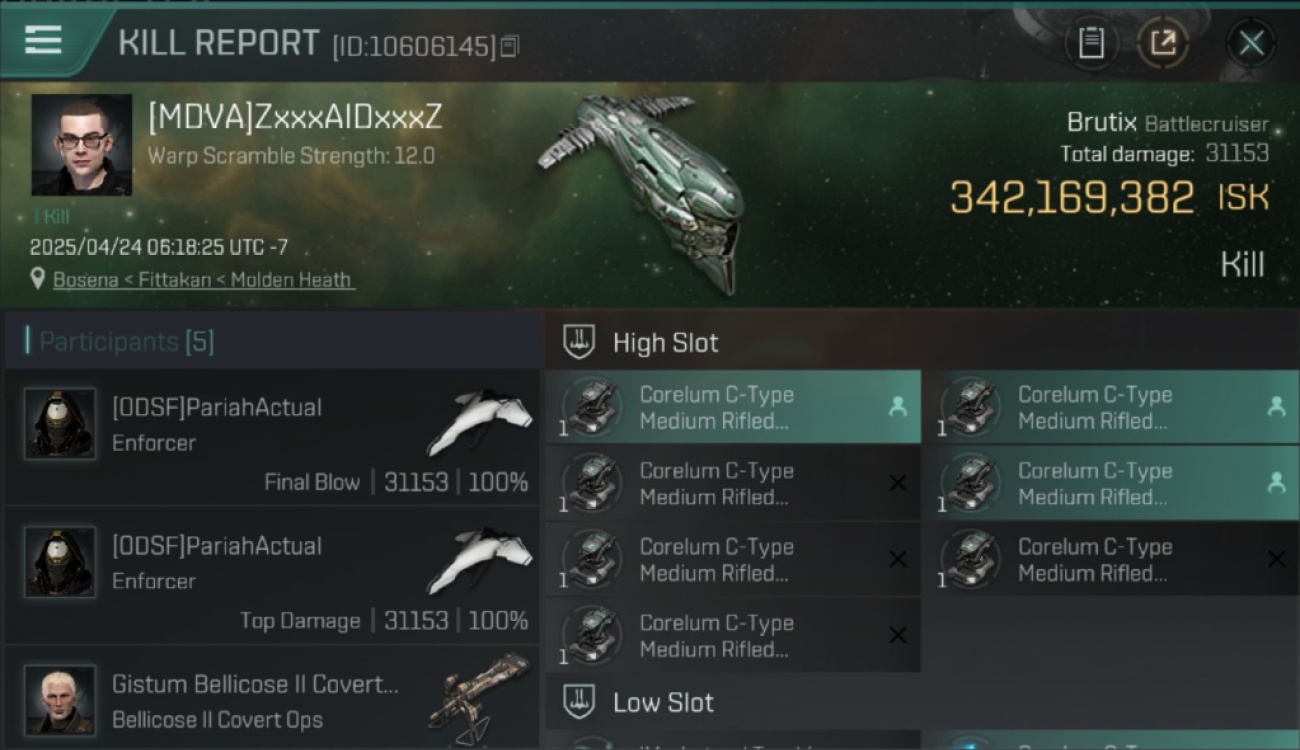Select PariahActual Top Damage participant
Screen dimensions: 1300x750
pyautogui.click(x=271, y=576)
